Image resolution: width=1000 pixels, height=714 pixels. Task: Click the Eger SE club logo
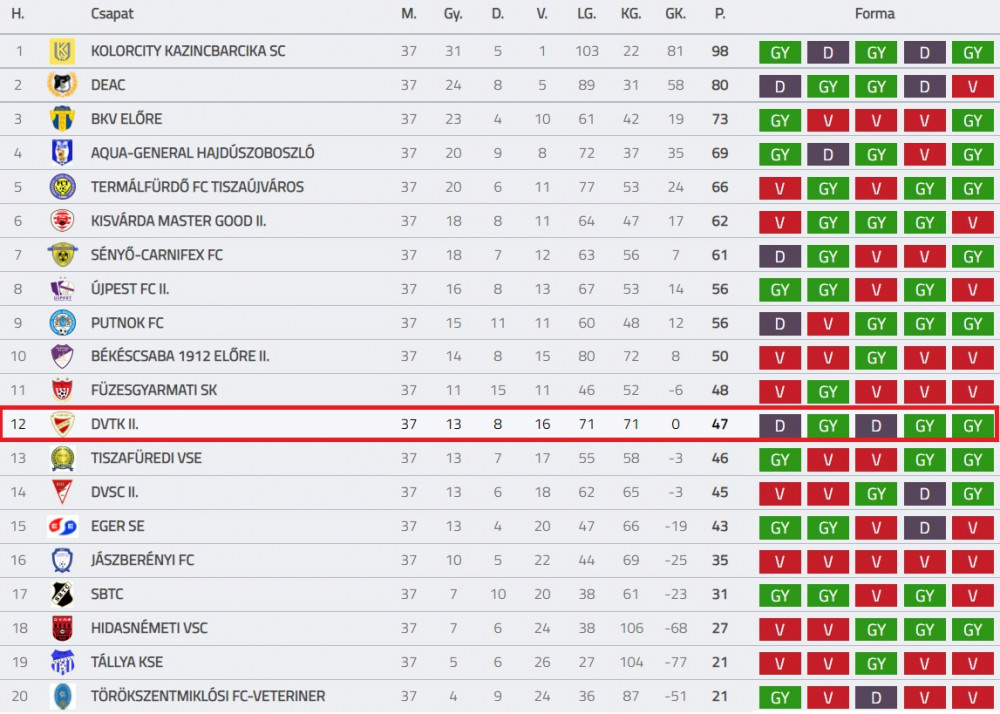[x=62, y=526]
